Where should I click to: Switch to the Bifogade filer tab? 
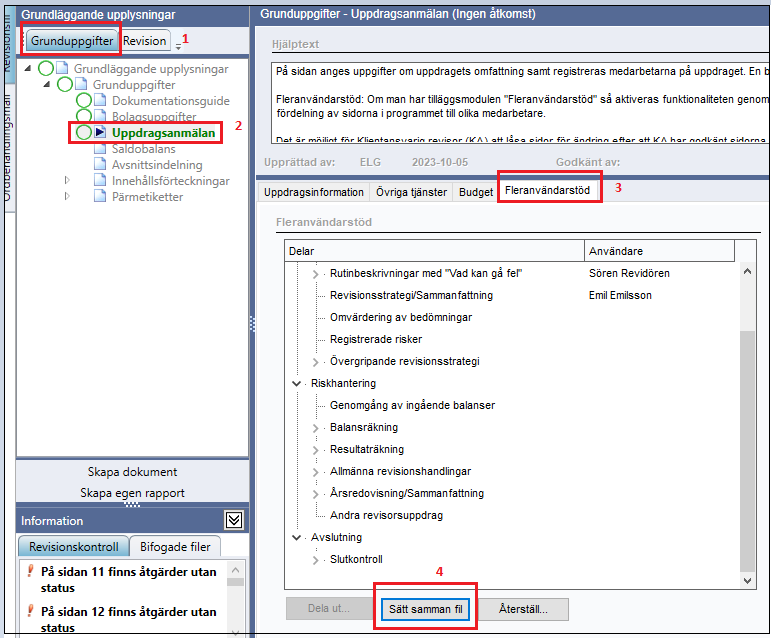(x=175, y=547)
